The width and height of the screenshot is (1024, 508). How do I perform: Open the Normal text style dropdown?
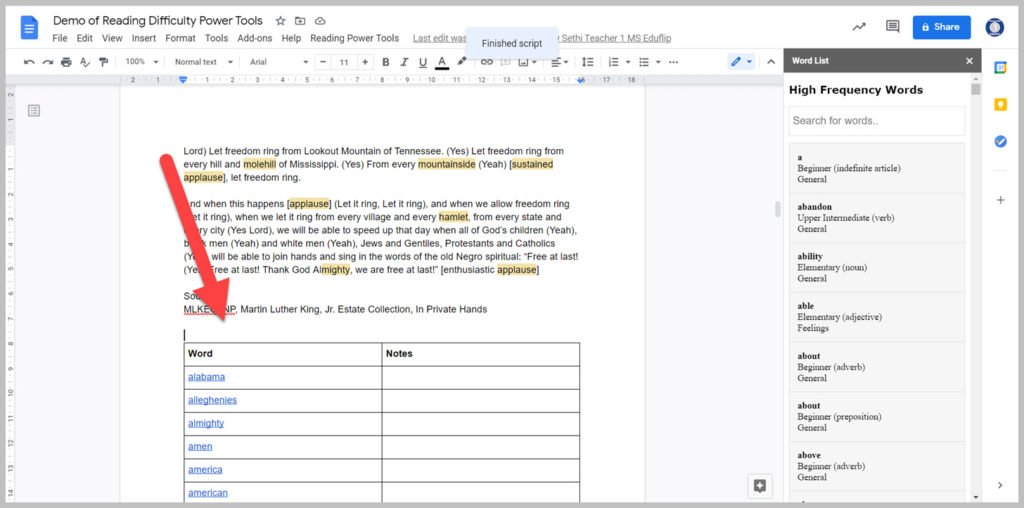204,62
